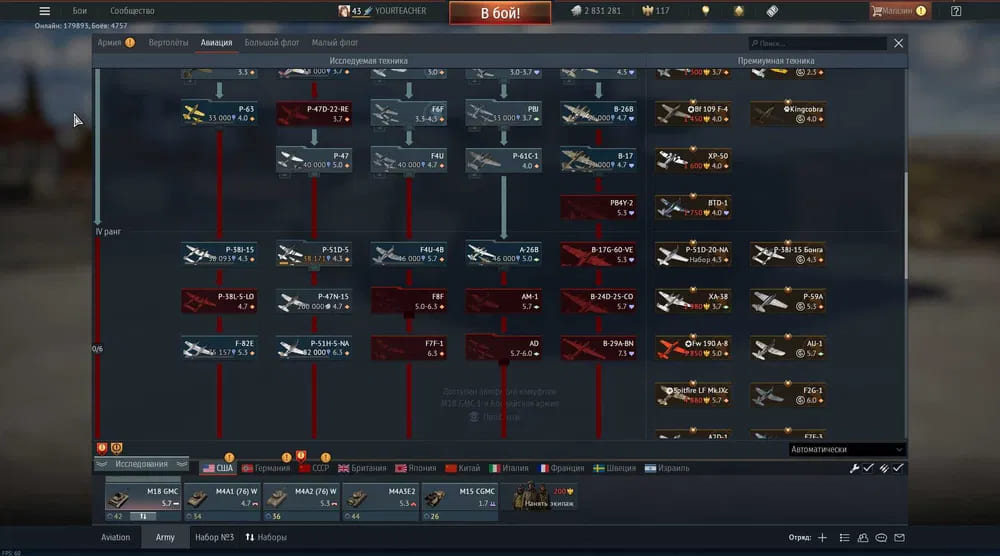Click the Поиск search field
This screenshot has width=1000, height=556.
click(x=818, y=43)
